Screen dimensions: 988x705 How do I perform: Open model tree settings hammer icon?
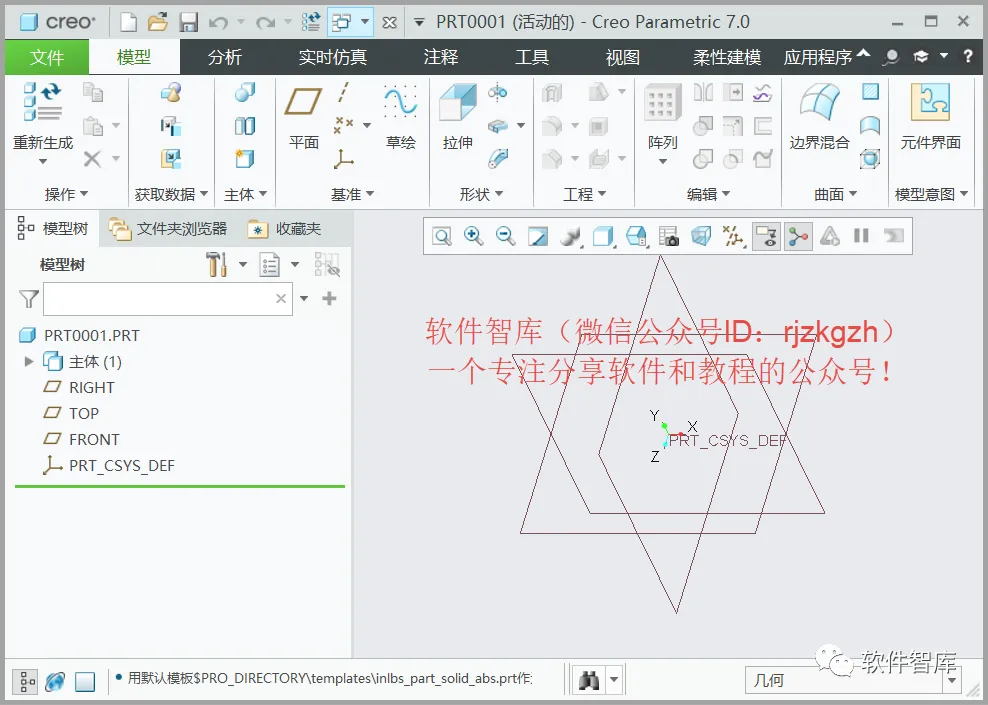point(216,265)
